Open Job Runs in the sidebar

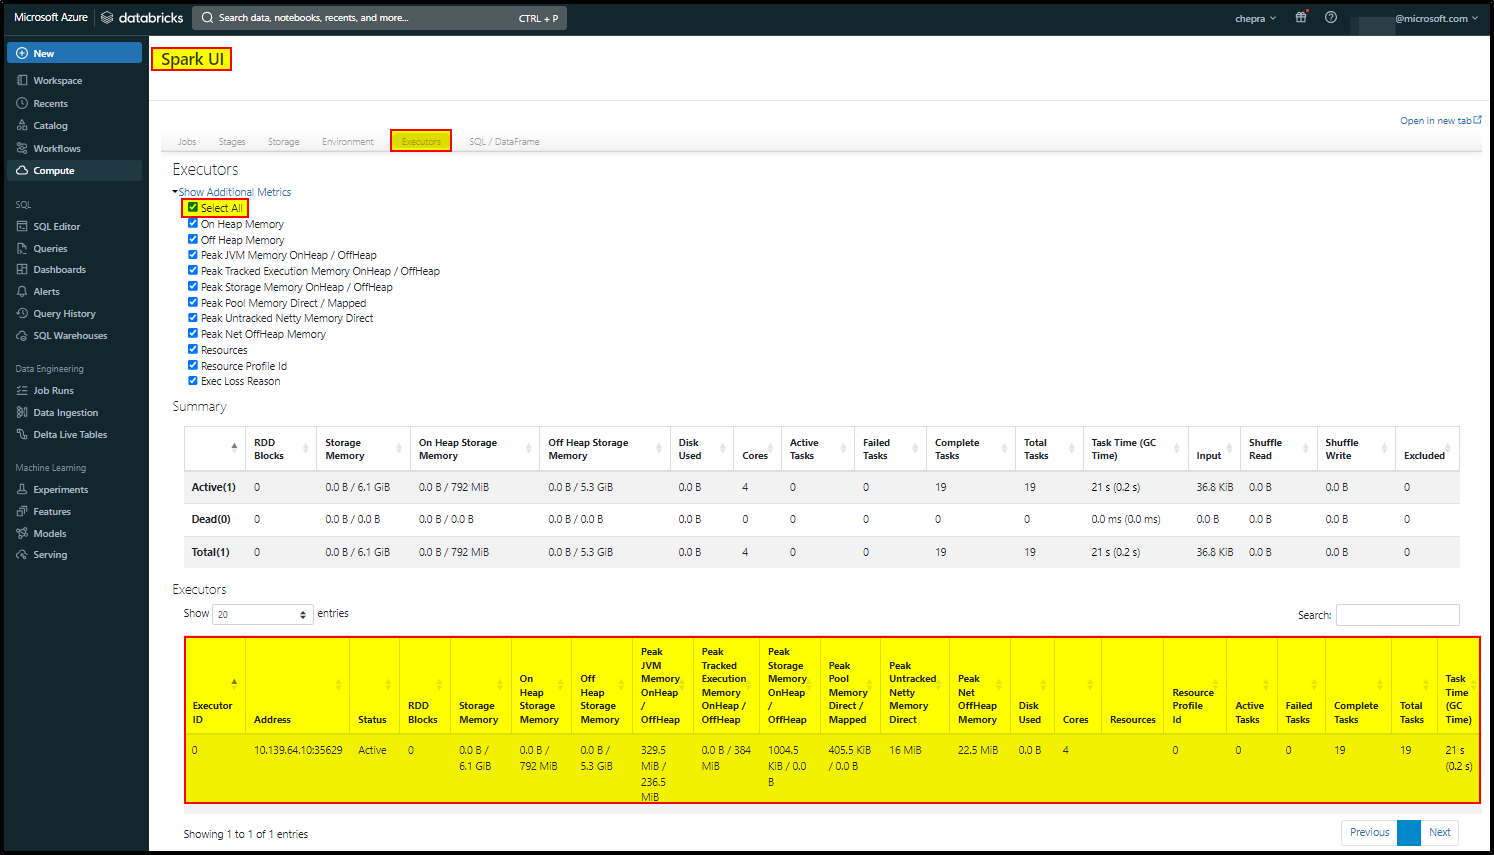click(74, 391)
